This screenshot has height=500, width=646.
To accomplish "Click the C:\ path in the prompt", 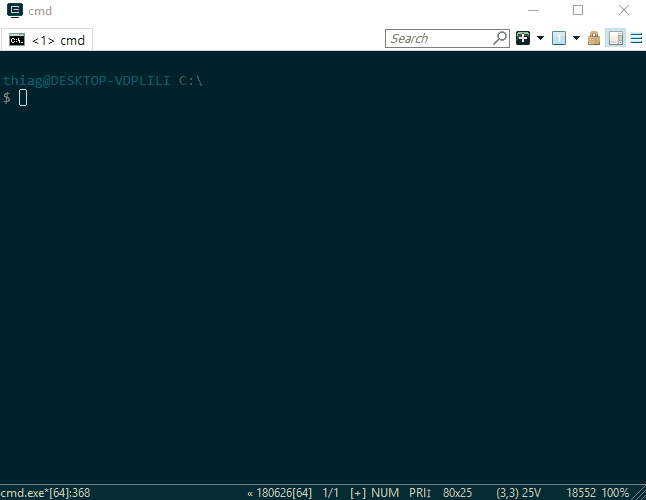I will tap(191, 80).
